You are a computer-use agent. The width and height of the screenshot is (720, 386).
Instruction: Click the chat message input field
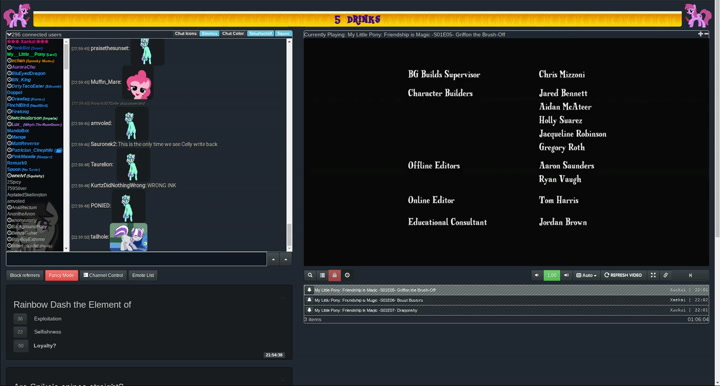click(136, 259)
